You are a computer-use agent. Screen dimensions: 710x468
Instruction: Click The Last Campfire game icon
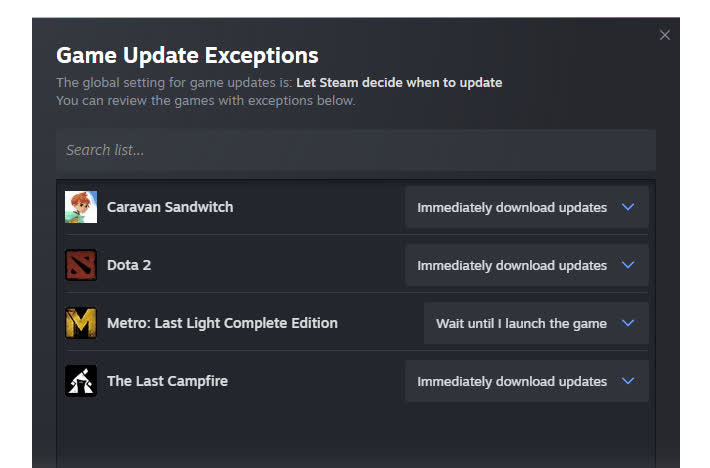[x=81, y=381]
